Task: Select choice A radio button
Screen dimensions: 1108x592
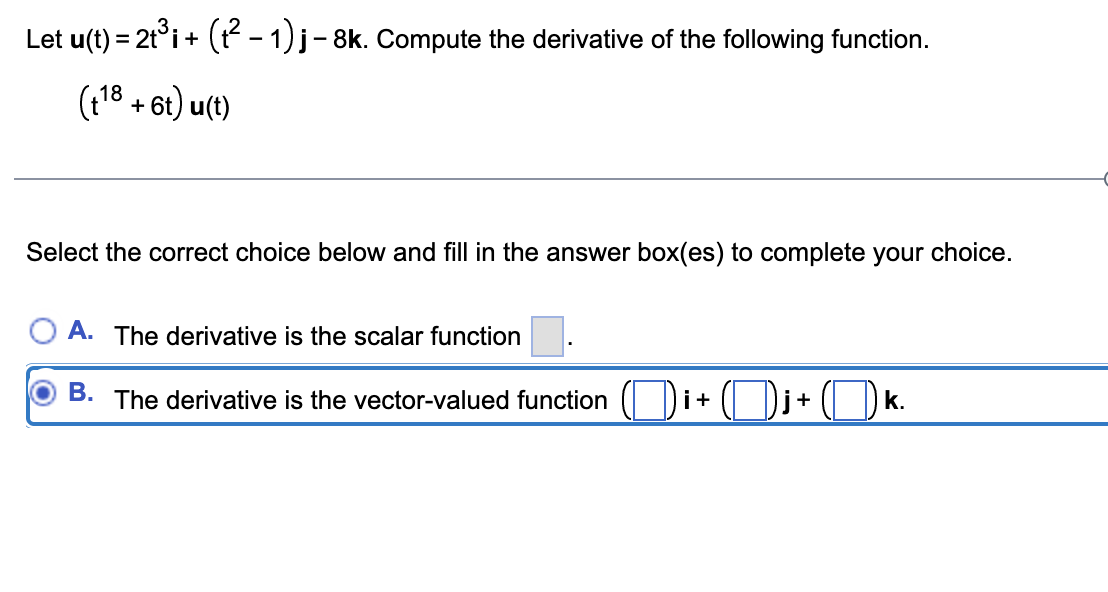Action: pos(43,330)
